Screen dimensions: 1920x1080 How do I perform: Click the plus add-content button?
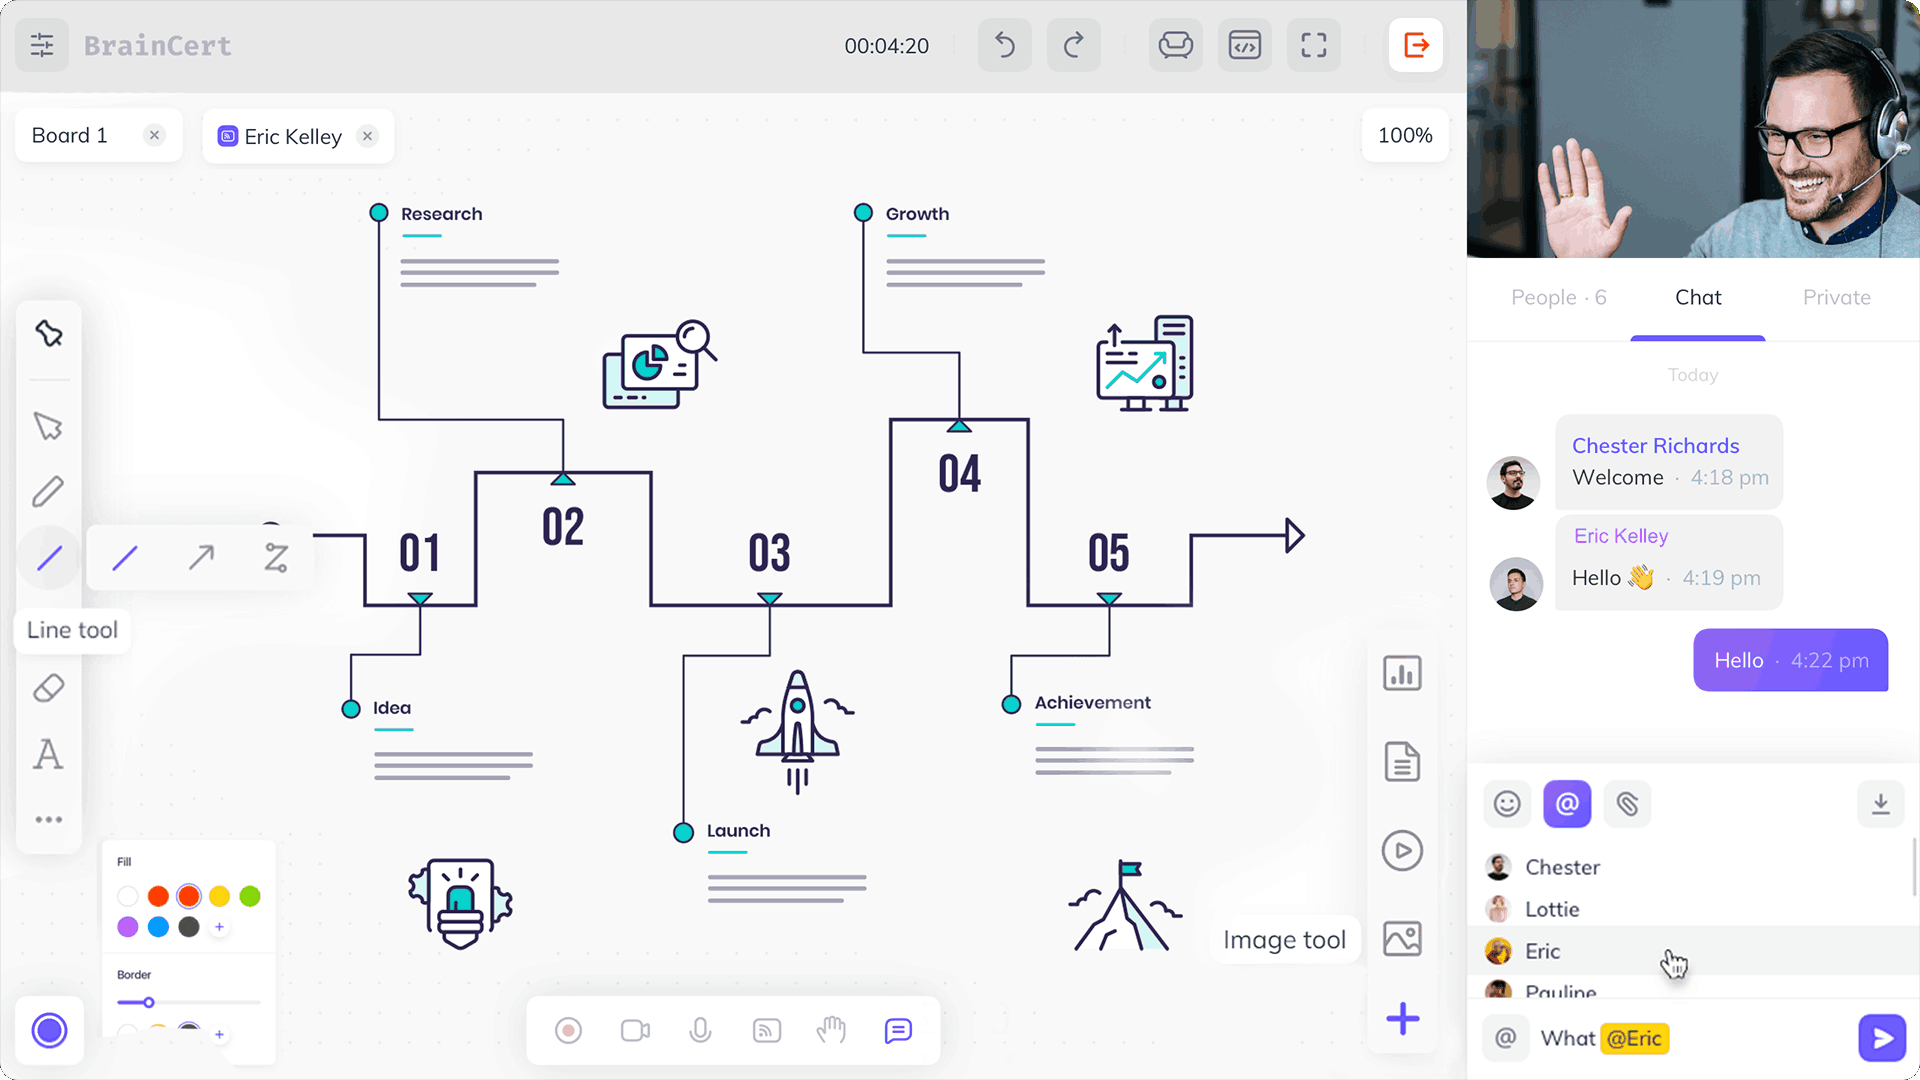click(1402, 1019)
